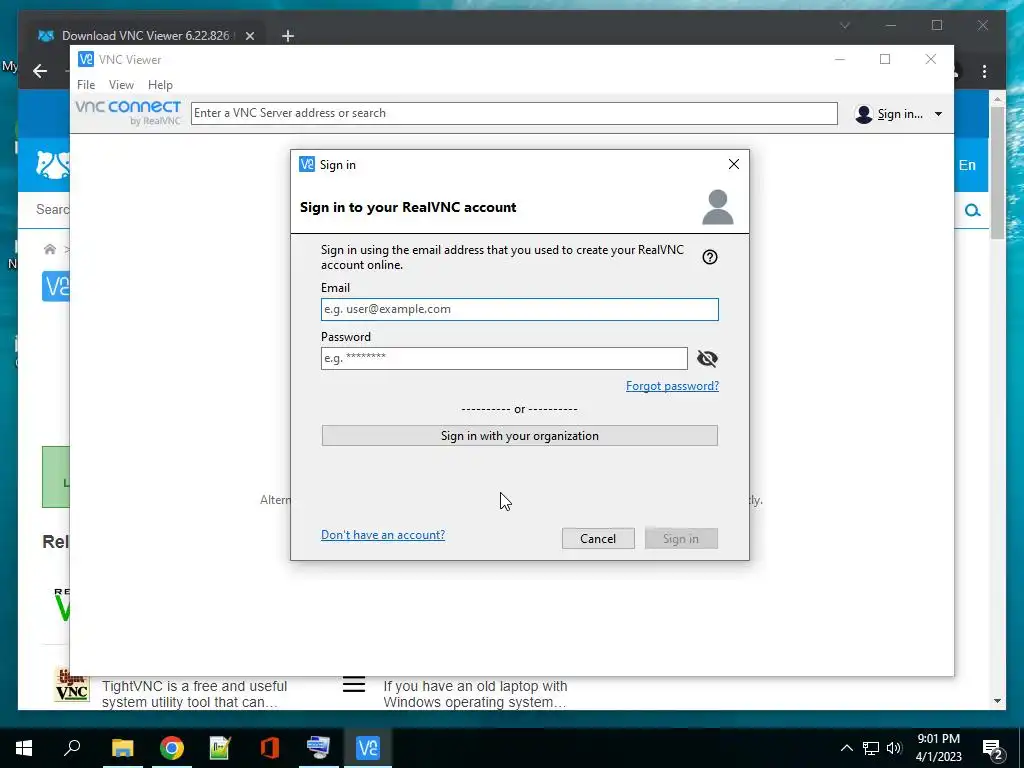1024x768 pixels.
Task: Open volume control tray icon
Action: point(894,748)
